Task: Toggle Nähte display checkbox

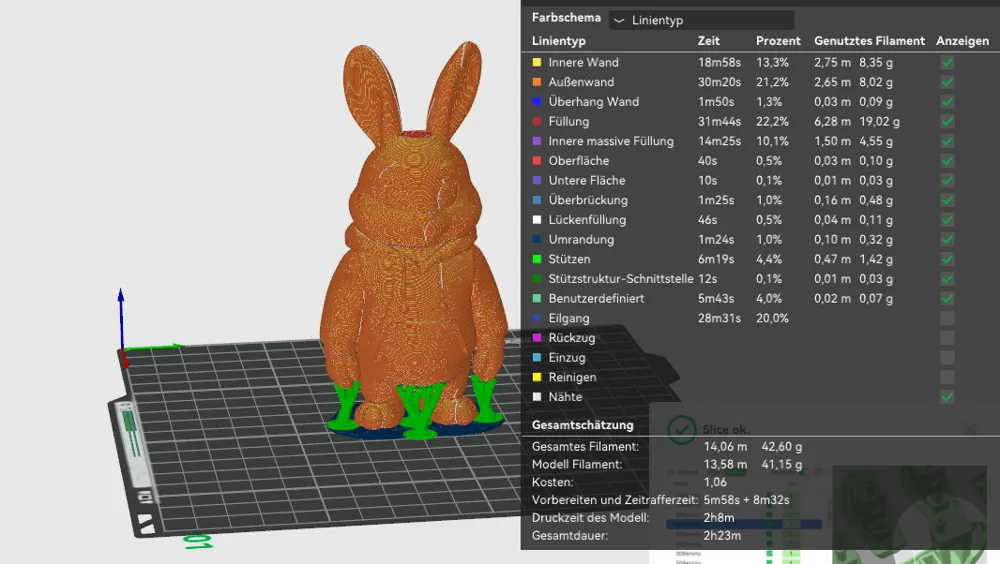Action: [947, 397]
